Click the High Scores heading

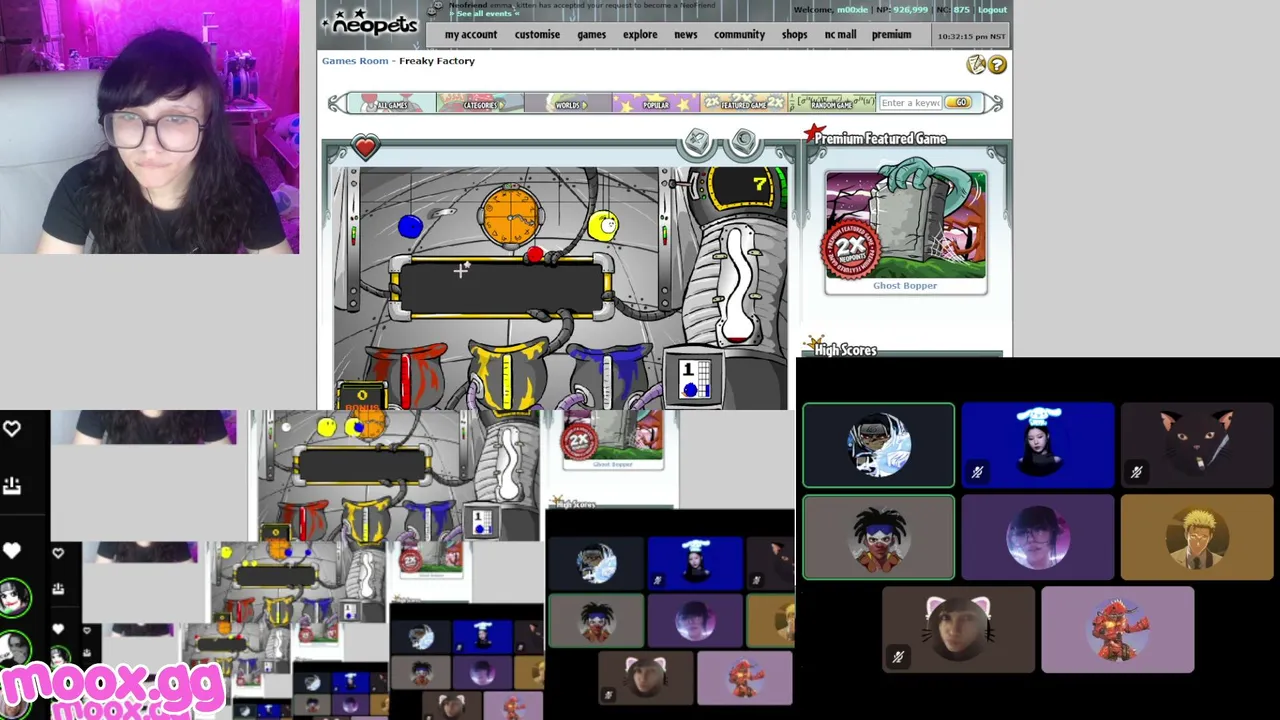tap(845, 350)
